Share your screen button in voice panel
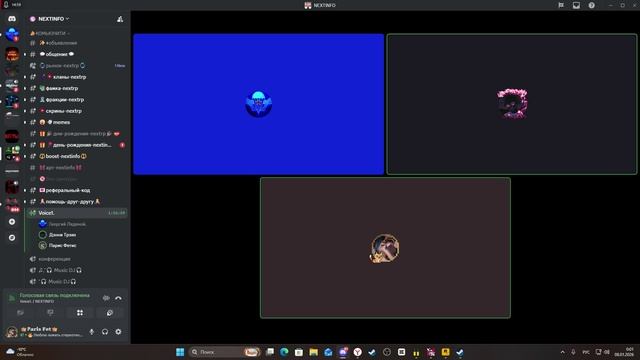 pyautogui.click(x=50, y=313)
